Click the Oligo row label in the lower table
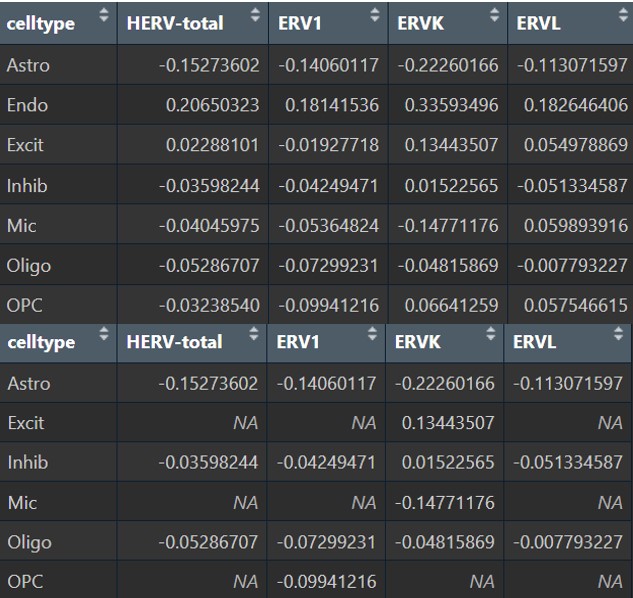633x598 pixels. [x=29, y=543]
